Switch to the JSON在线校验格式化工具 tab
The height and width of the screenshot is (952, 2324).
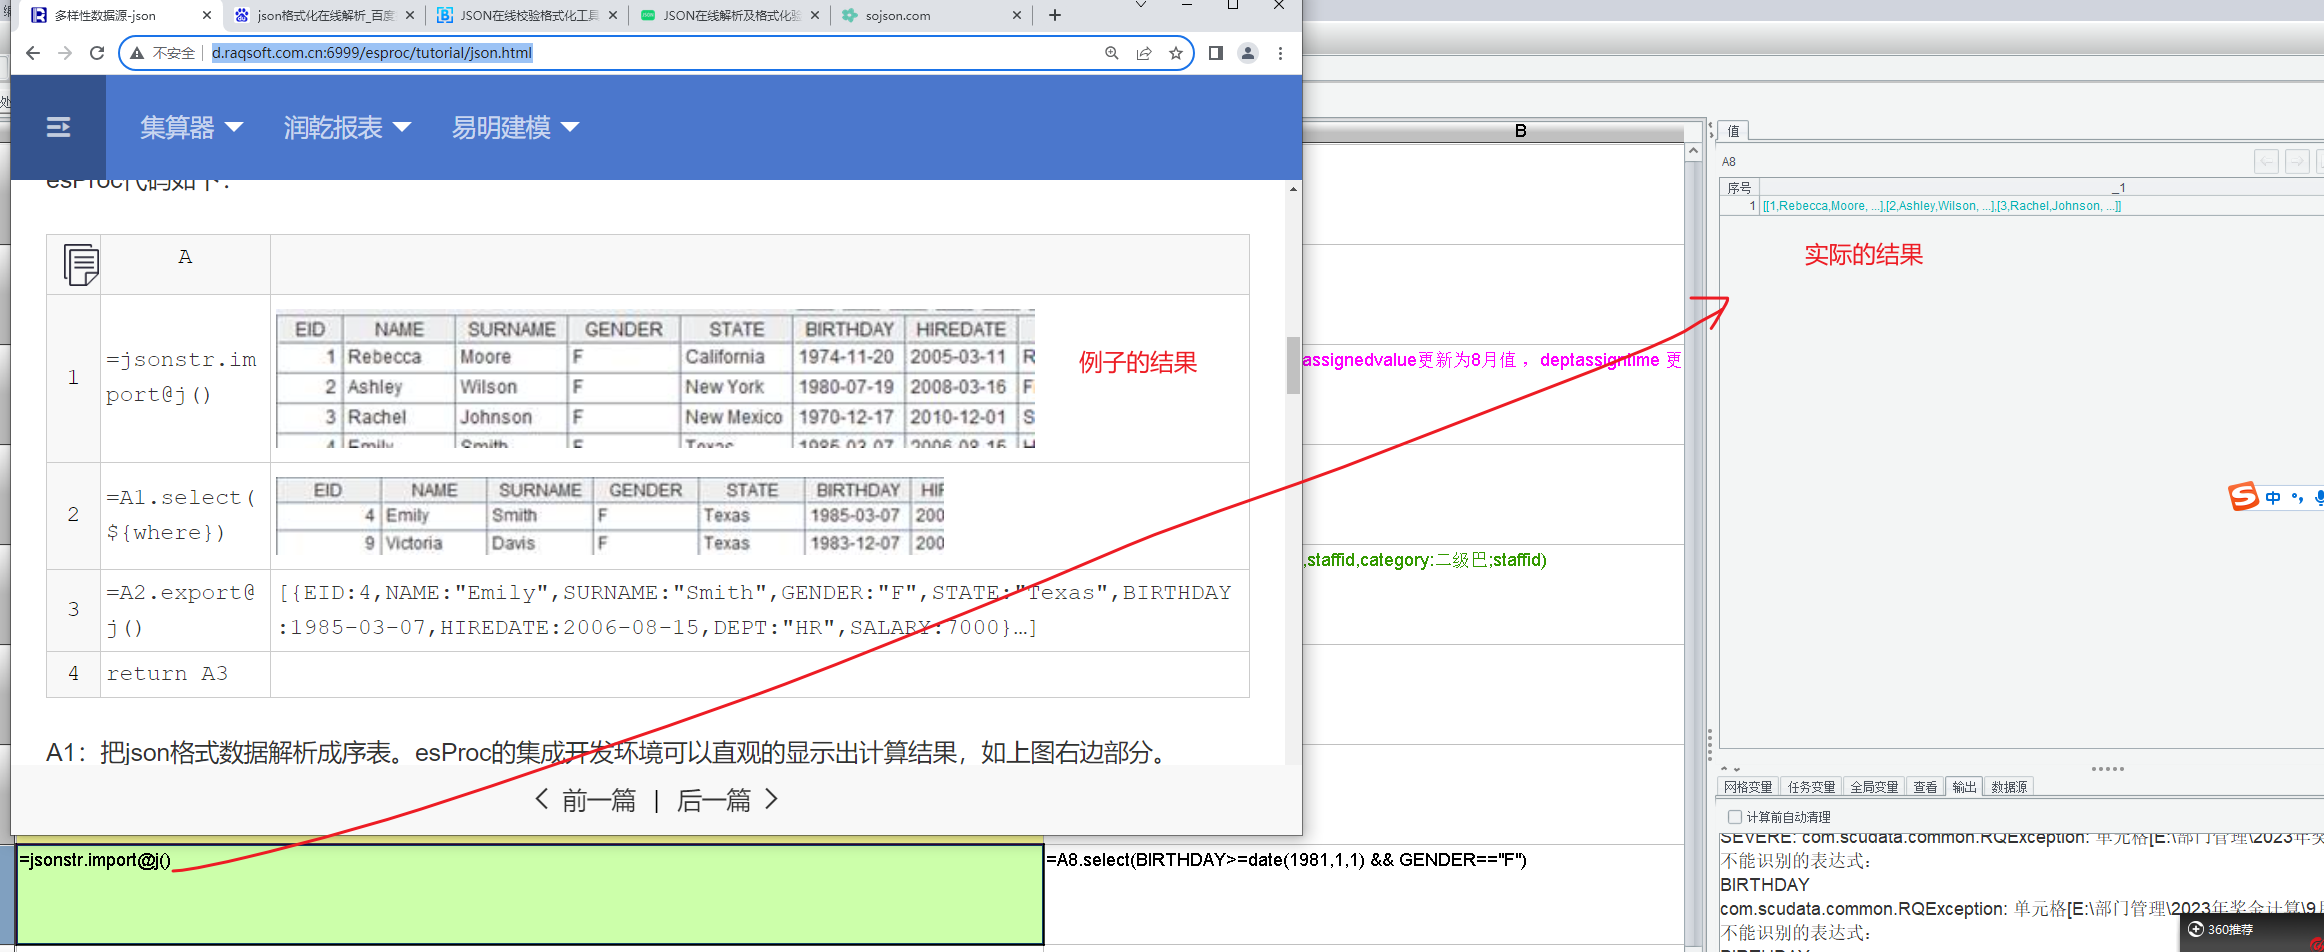pyautogui.click(x=528, y=15)
